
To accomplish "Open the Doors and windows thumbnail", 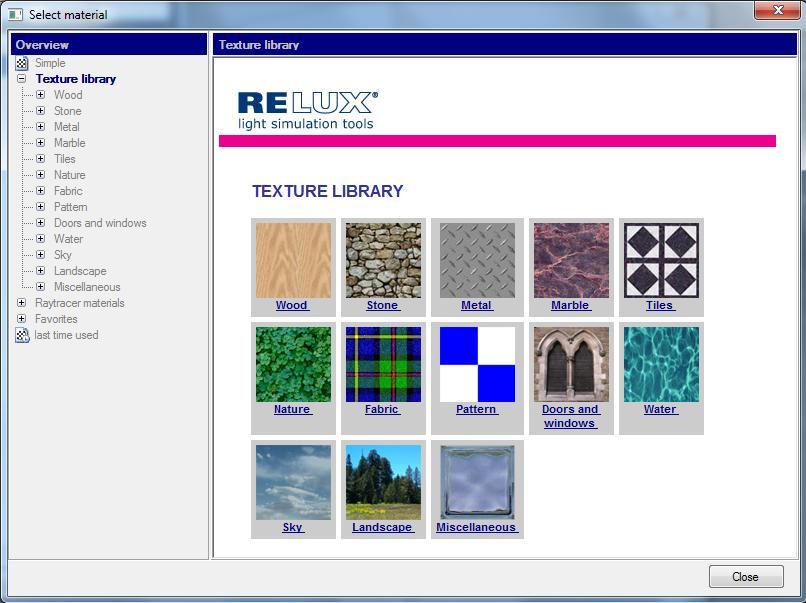I will coord(571,364).
